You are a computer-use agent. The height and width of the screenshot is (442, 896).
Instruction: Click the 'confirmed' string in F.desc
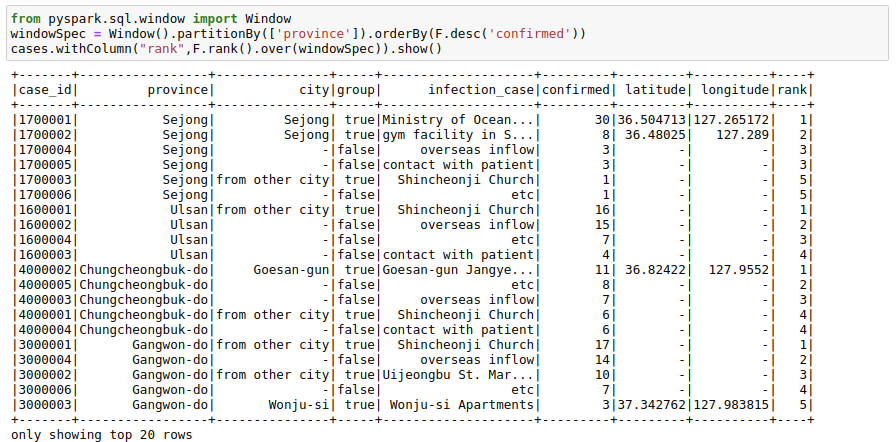tap(533, 34)
